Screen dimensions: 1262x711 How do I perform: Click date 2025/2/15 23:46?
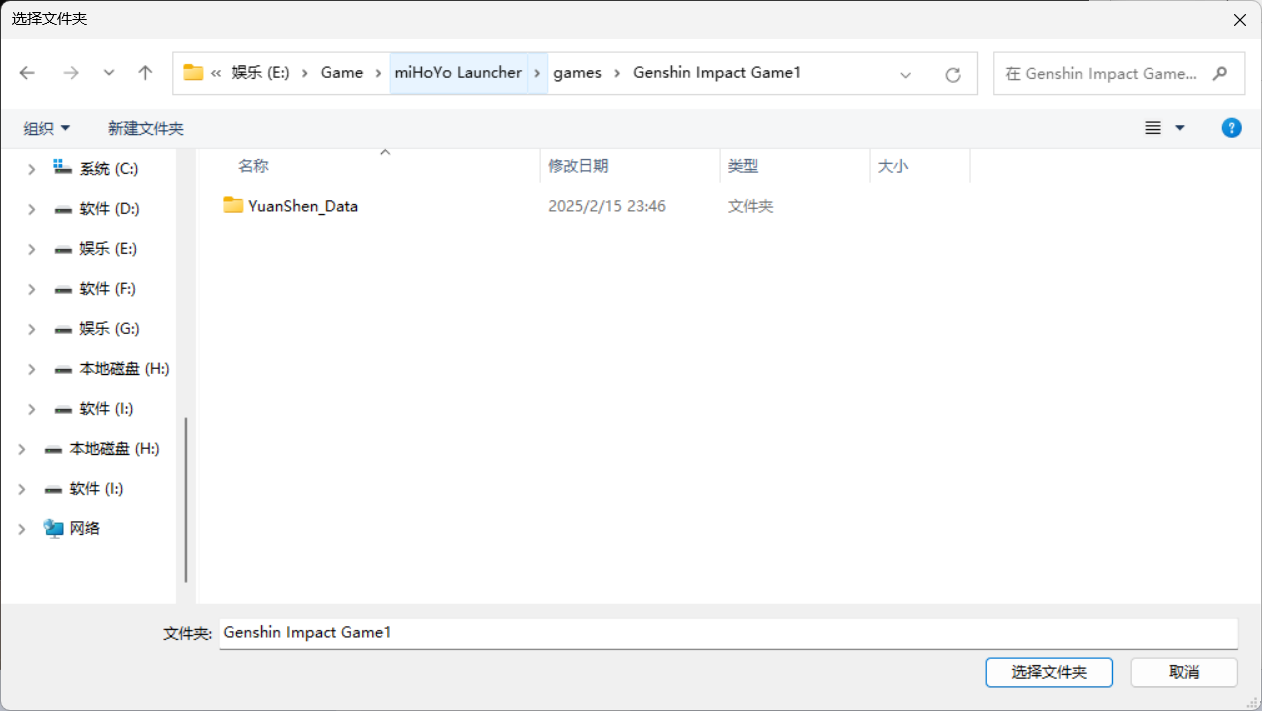tap(607, 206)
